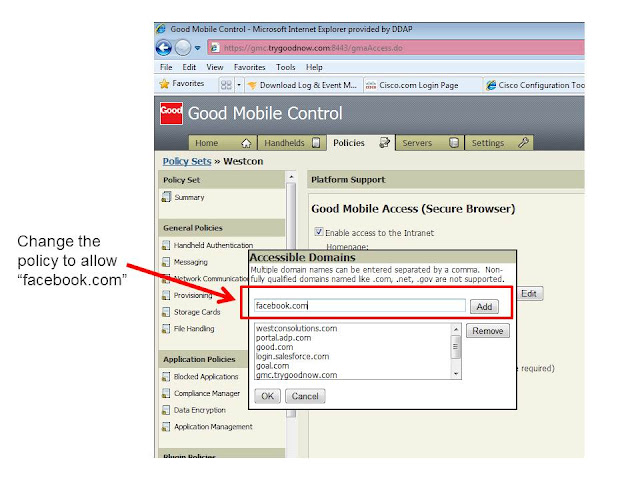Viewport: 640px width, 480px height.
Task: Click the Summary page icon
Action: pyautogui.click(x=166, y=197)
